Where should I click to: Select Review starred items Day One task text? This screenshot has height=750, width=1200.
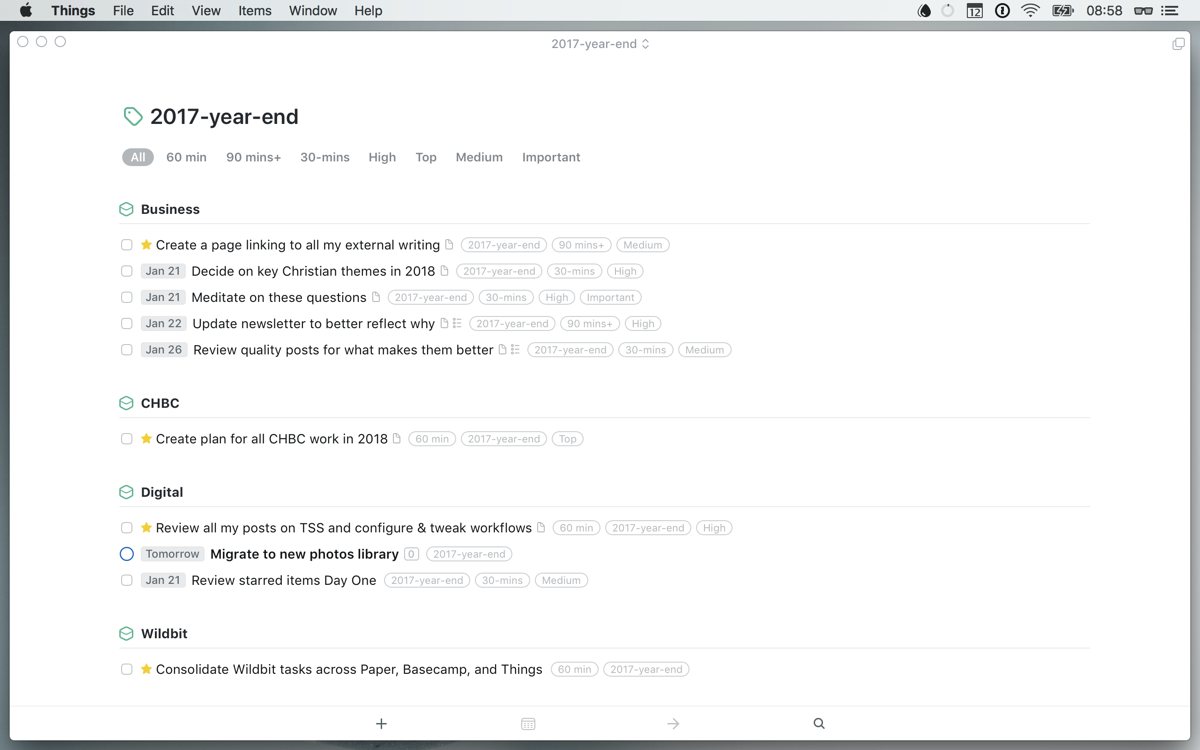click(x=284, y=580)
